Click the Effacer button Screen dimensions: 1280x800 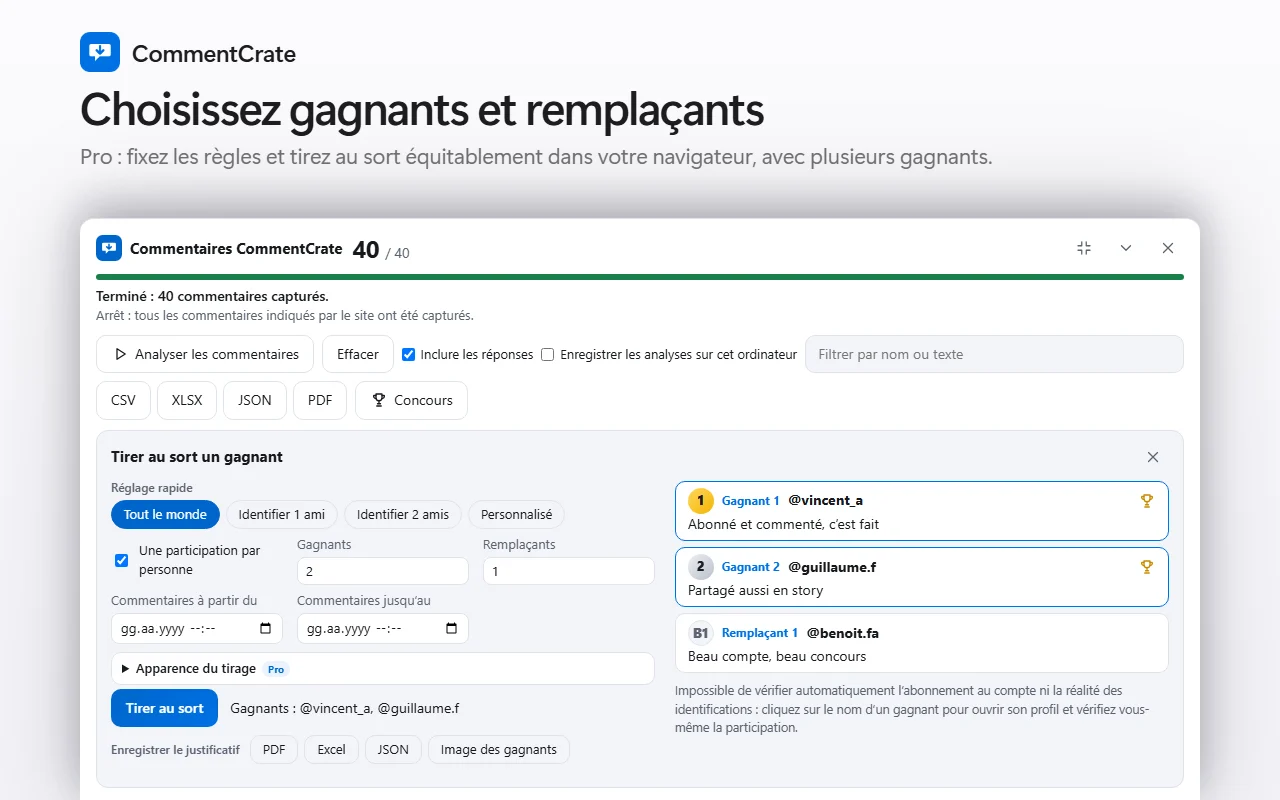pyautogui.click(x=358, y=354)
